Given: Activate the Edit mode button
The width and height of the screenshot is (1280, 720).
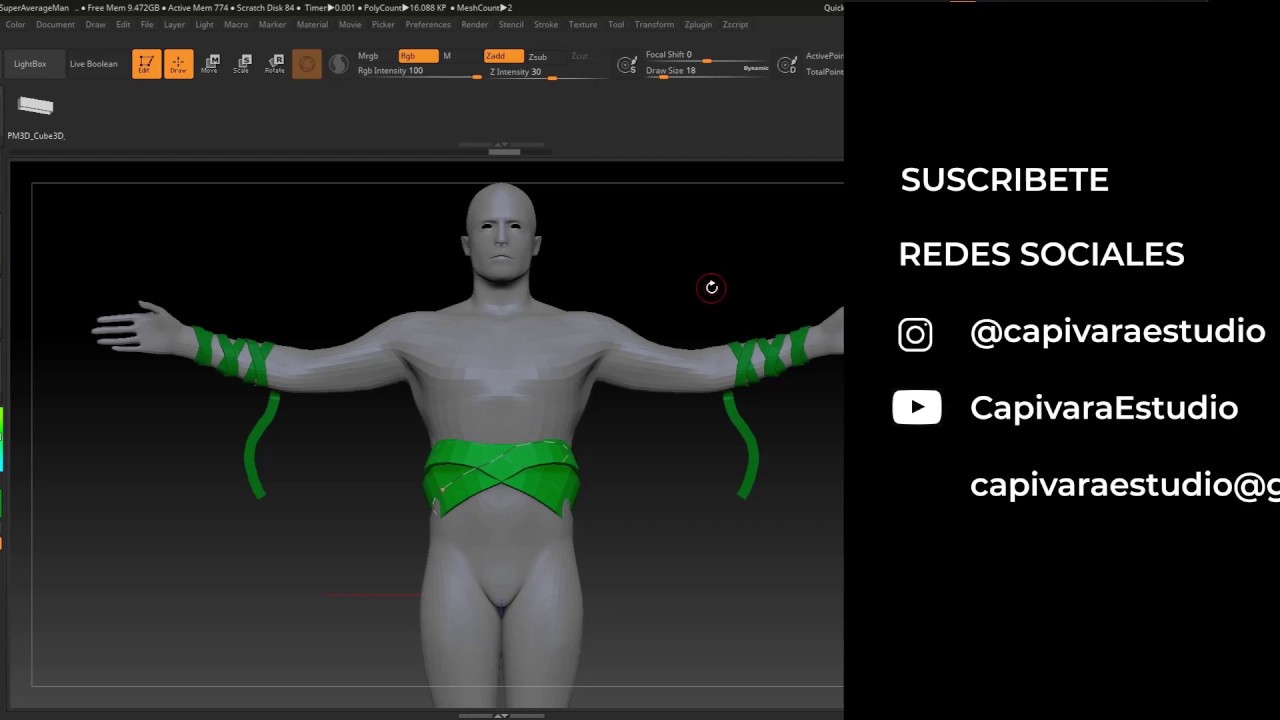Looking at the screenshot, I should [146, 64].
